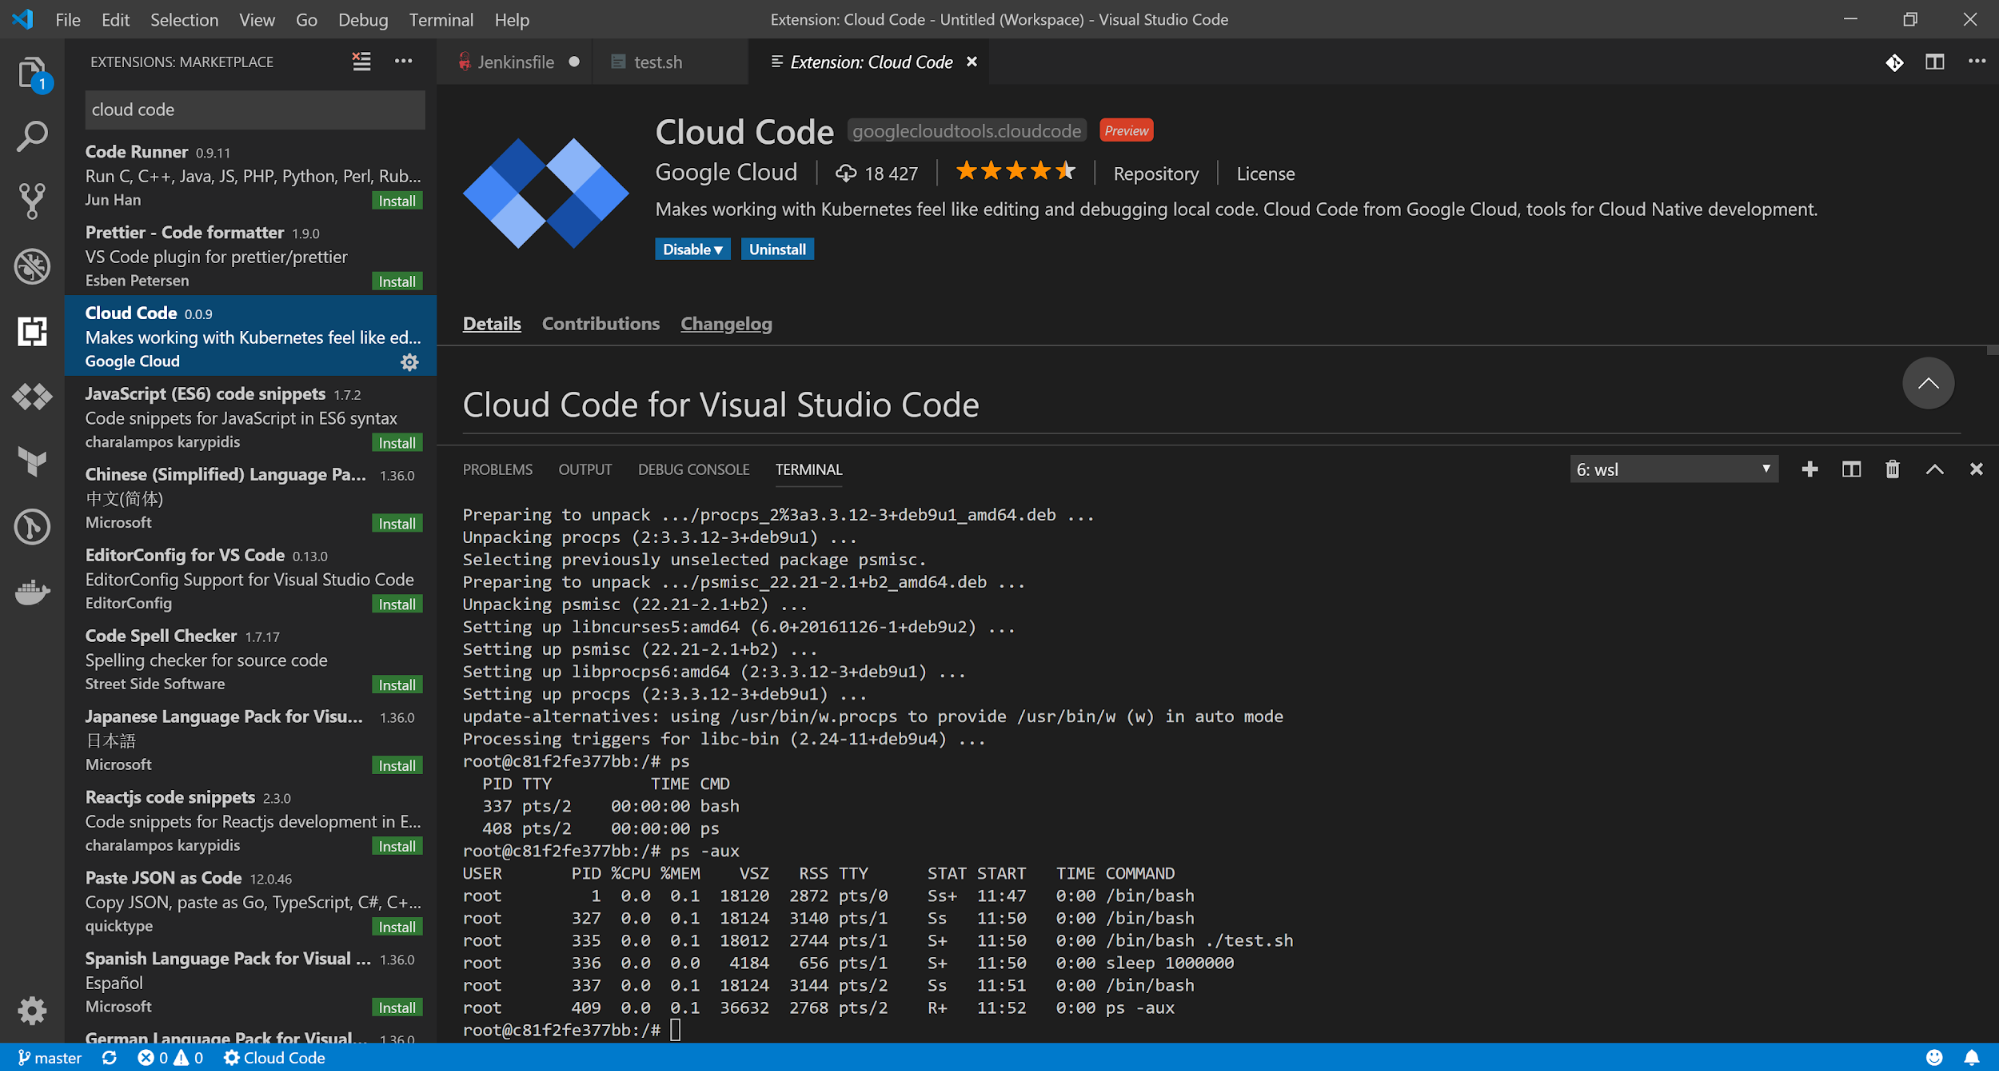
Task: Kill the active terminal
Action: 1892,469
